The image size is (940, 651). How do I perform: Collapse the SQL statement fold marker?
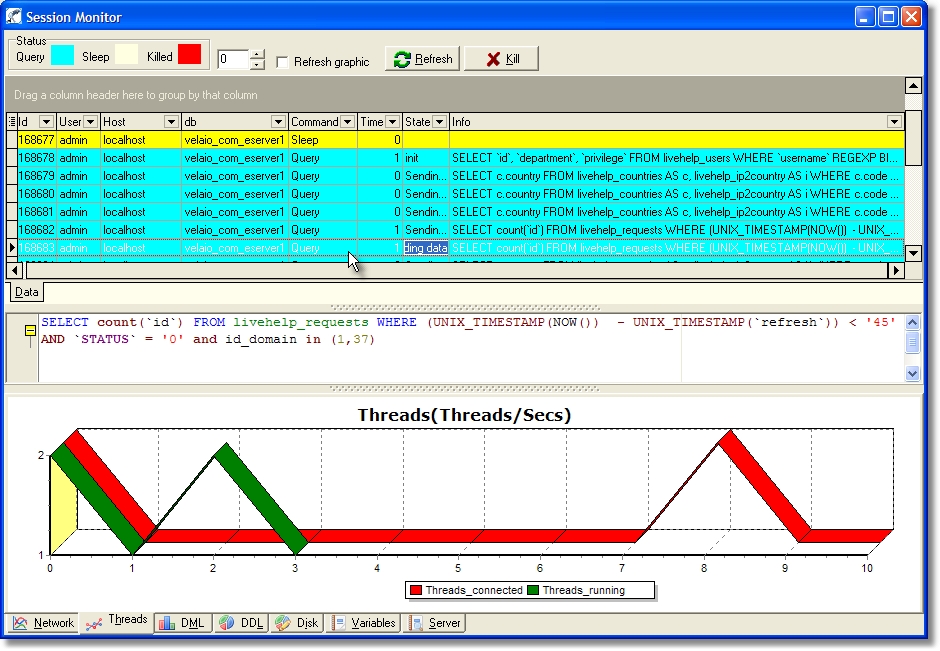click(x=30, y=331)
